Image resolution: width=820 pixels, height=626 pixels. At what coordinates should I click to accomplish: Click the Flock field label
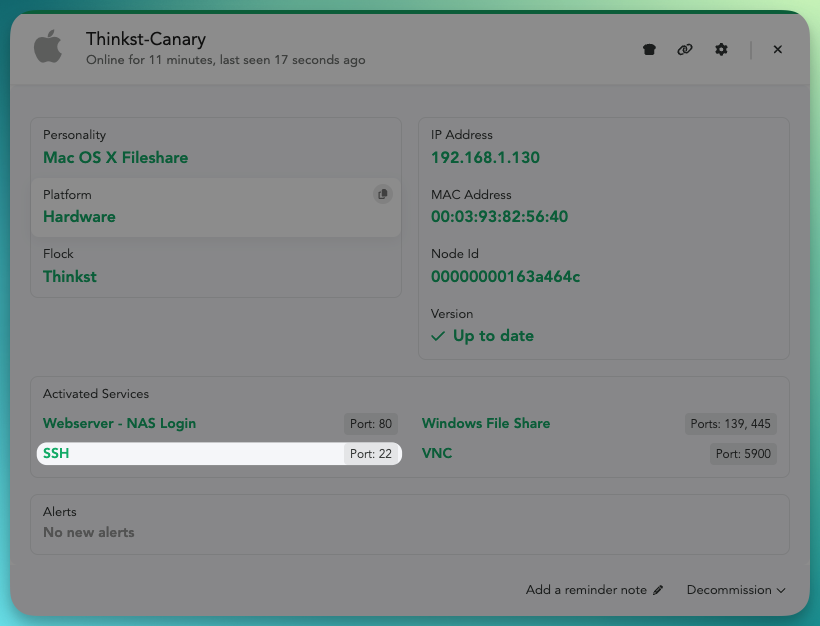[58, 254]
